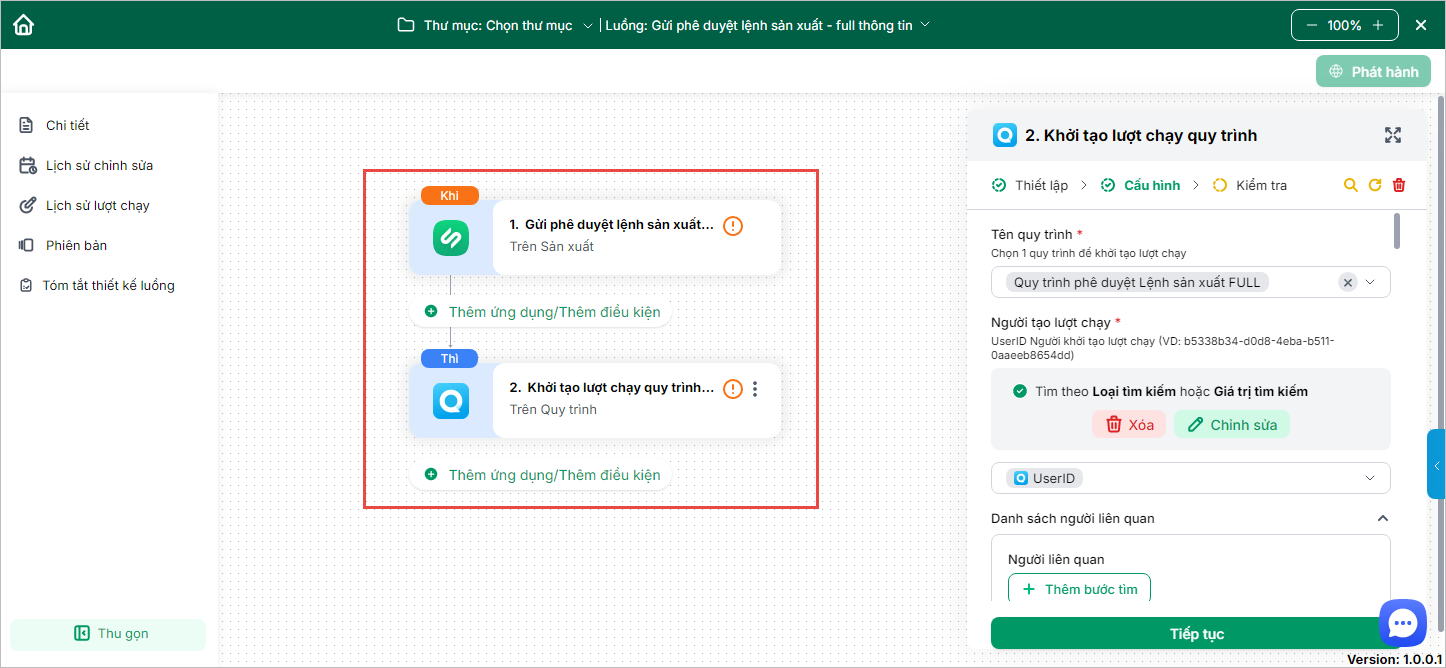
Task: Click first Thêm ứng dụng/Thêm điều kiện
Action: (541, 312)
